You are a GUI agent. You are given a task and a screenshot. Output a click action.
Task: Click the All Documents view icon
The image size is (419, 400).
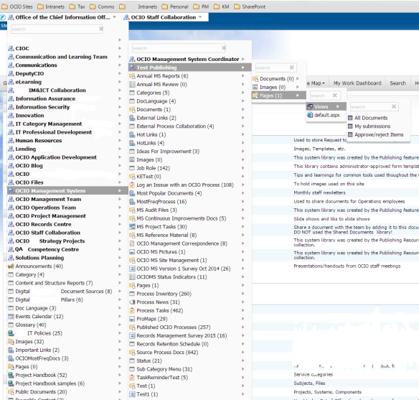[x=350, y=118]
